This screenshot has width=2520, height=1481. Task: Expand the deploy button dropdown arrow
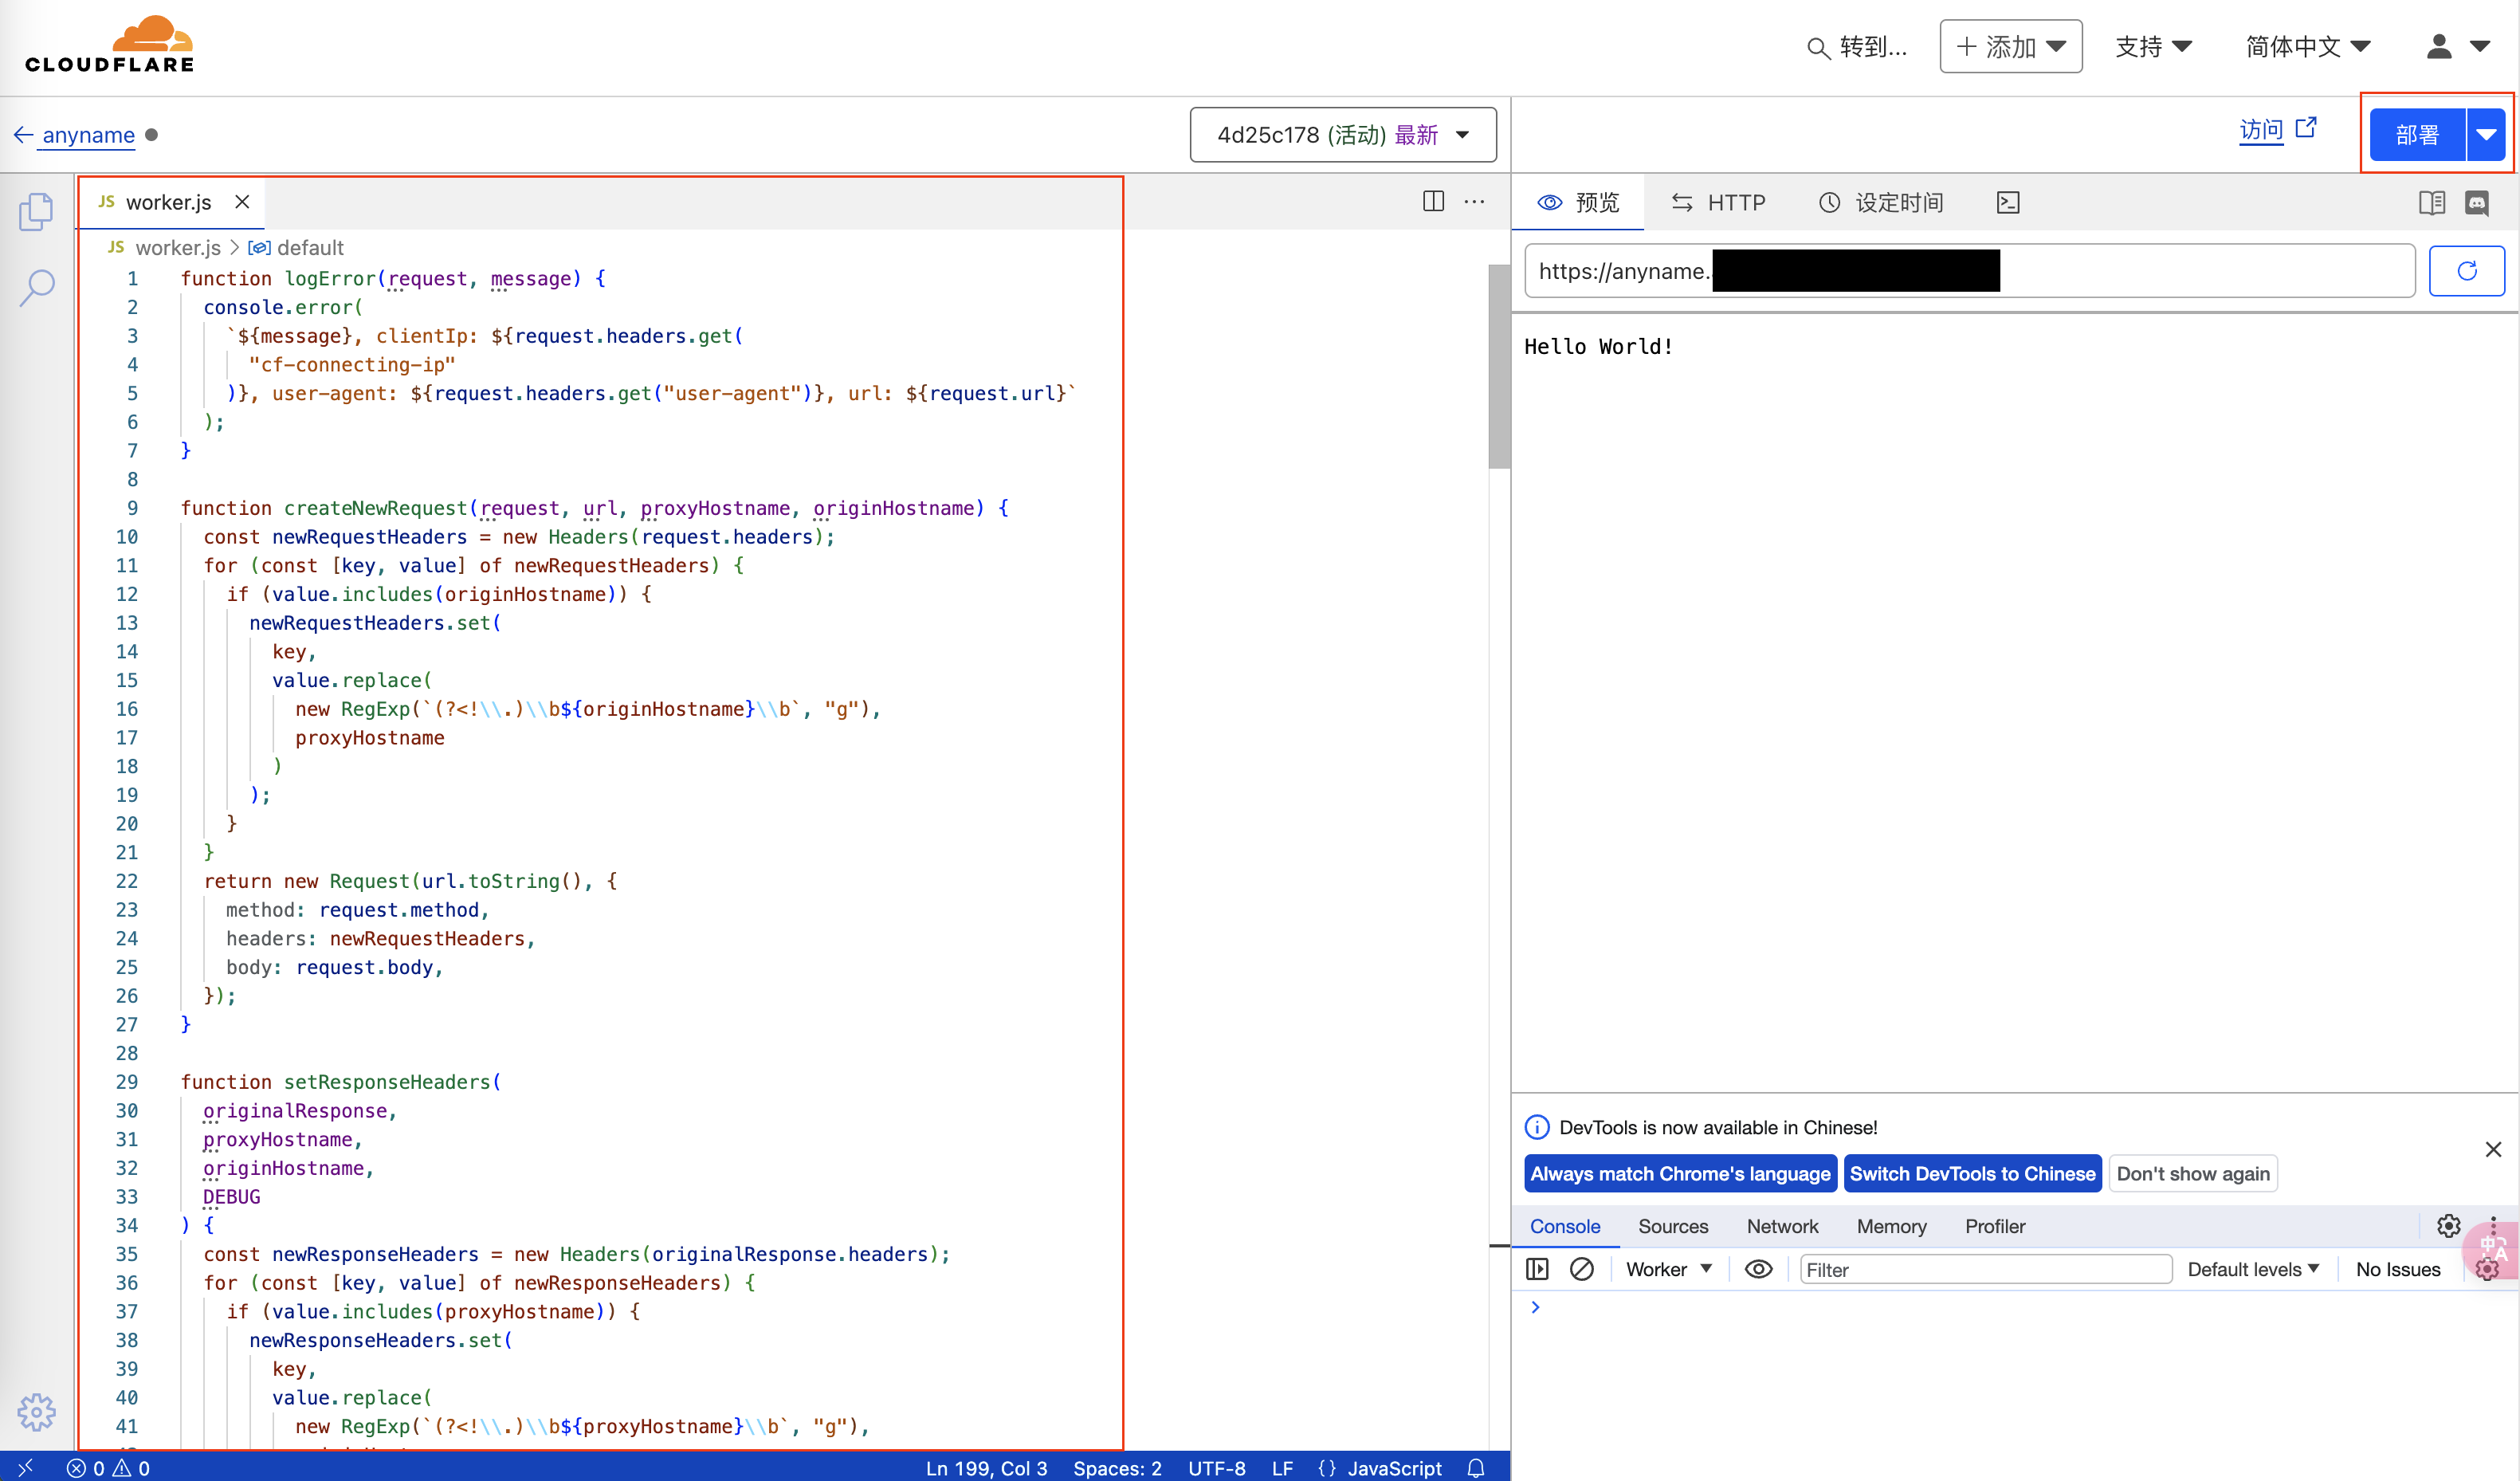point(2486,135)
